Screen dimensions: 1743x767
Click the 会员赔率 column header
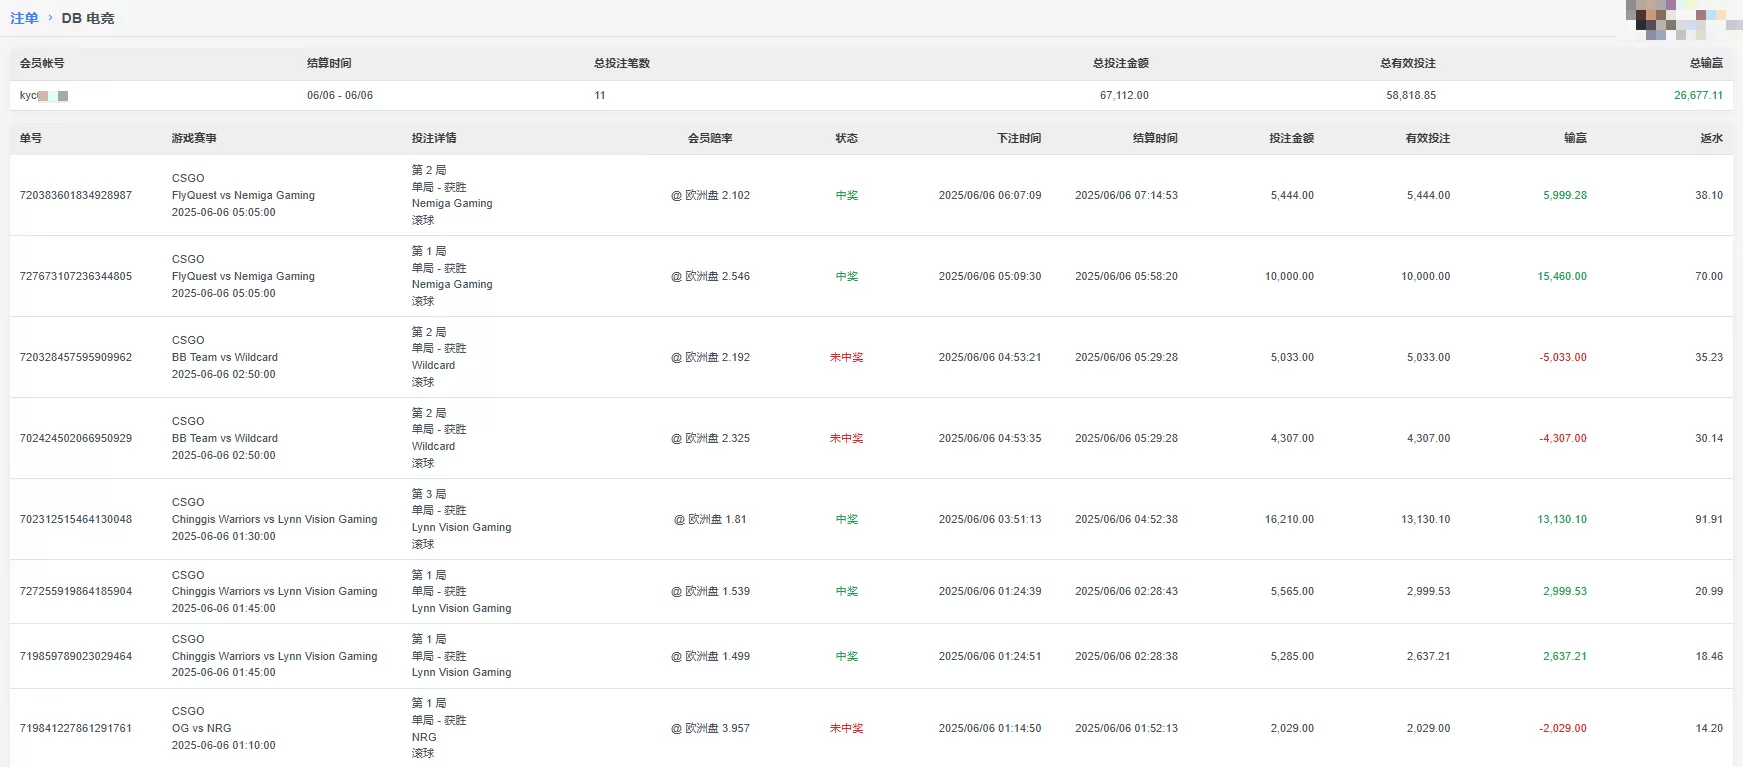[x=710, y=138]
